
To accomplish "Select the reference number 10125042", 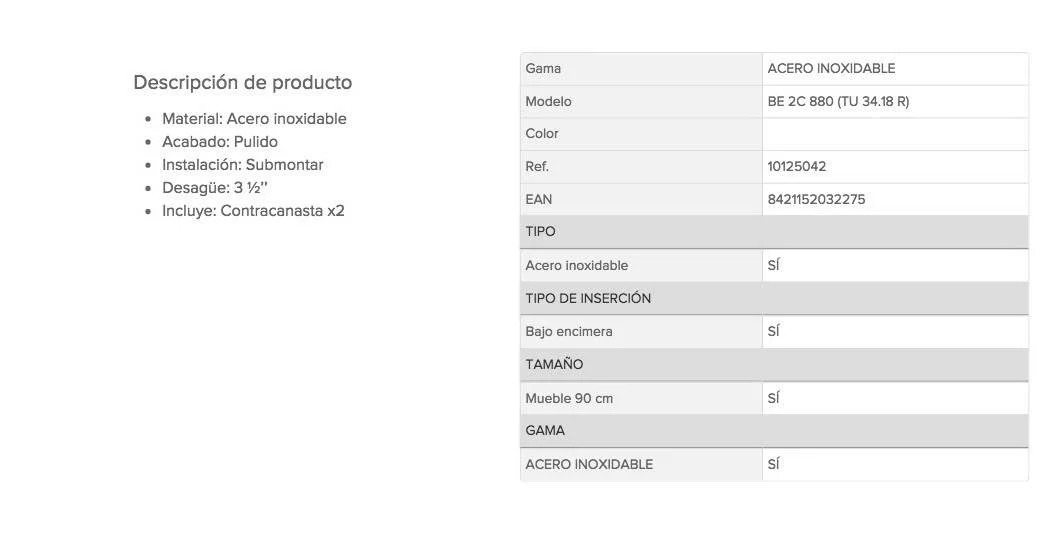I will pos(797,167).
